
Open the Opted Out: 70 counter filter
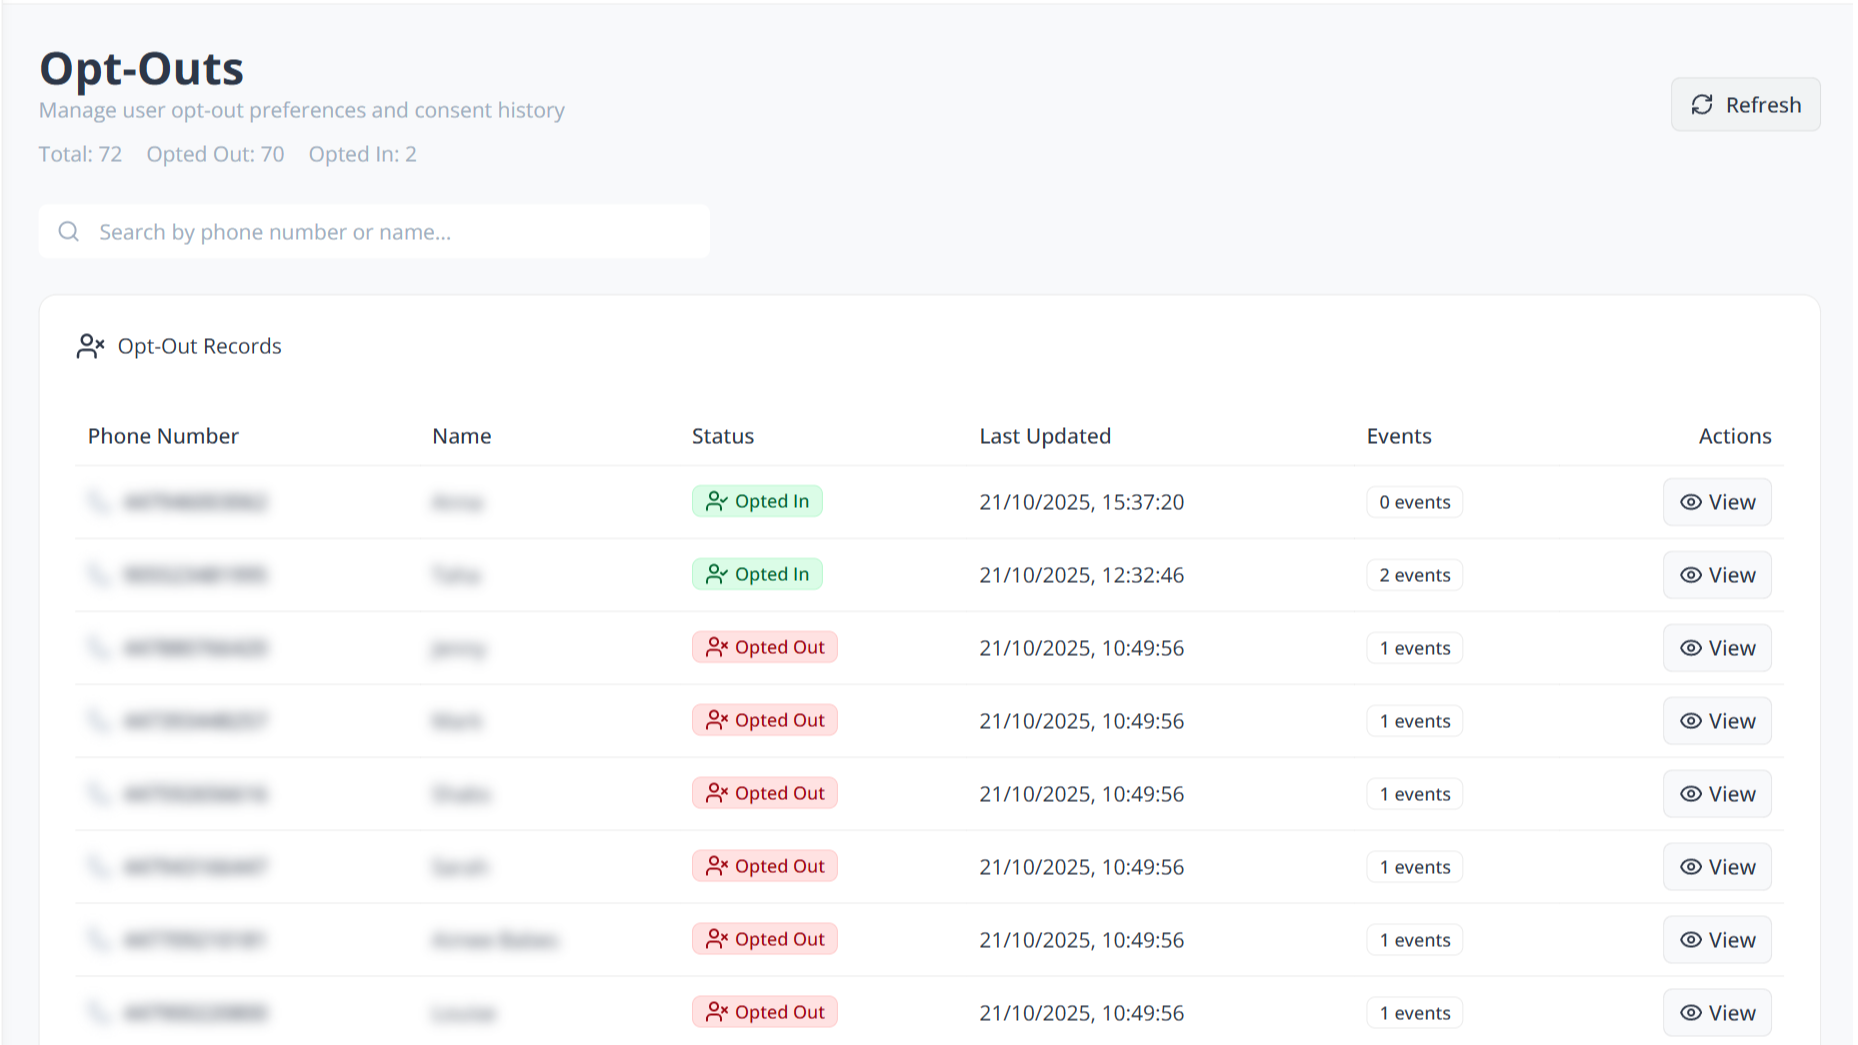215,154
